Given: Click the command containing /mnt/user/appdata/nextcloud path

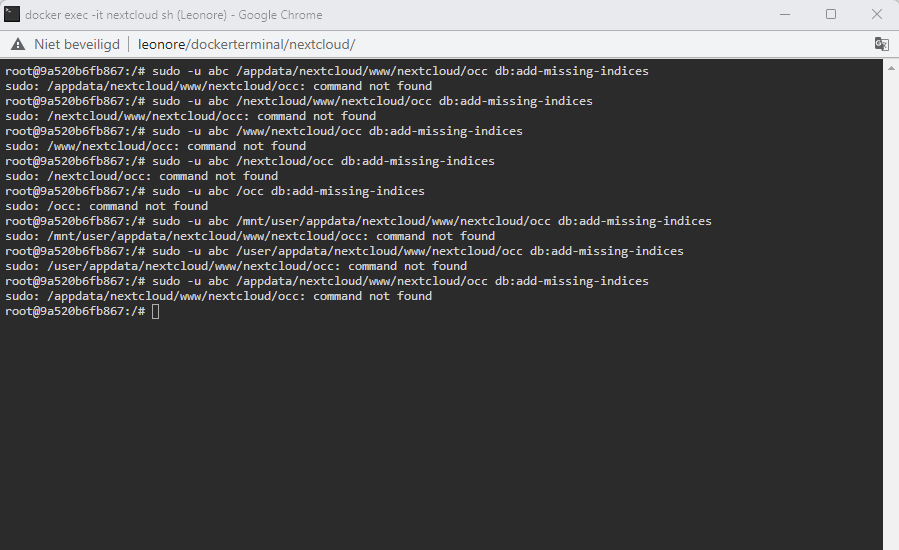Looking at the screenshot, I should pos(358,221).
